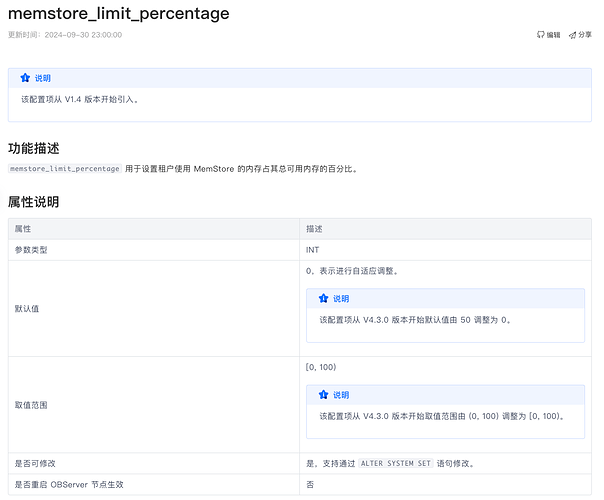Click the 属性 column header
The width and height of the screenshot is (604, 500).
pos(154,229)
